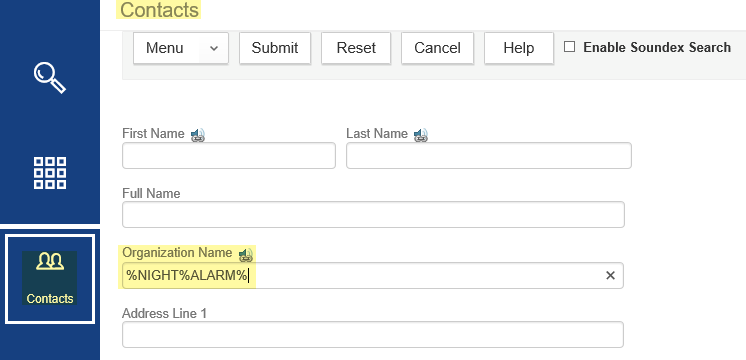Image resolution: width=746 pixels, height=360 pixels.
Task: Open the grid apps launcher icon
Action: pos(49,173)
